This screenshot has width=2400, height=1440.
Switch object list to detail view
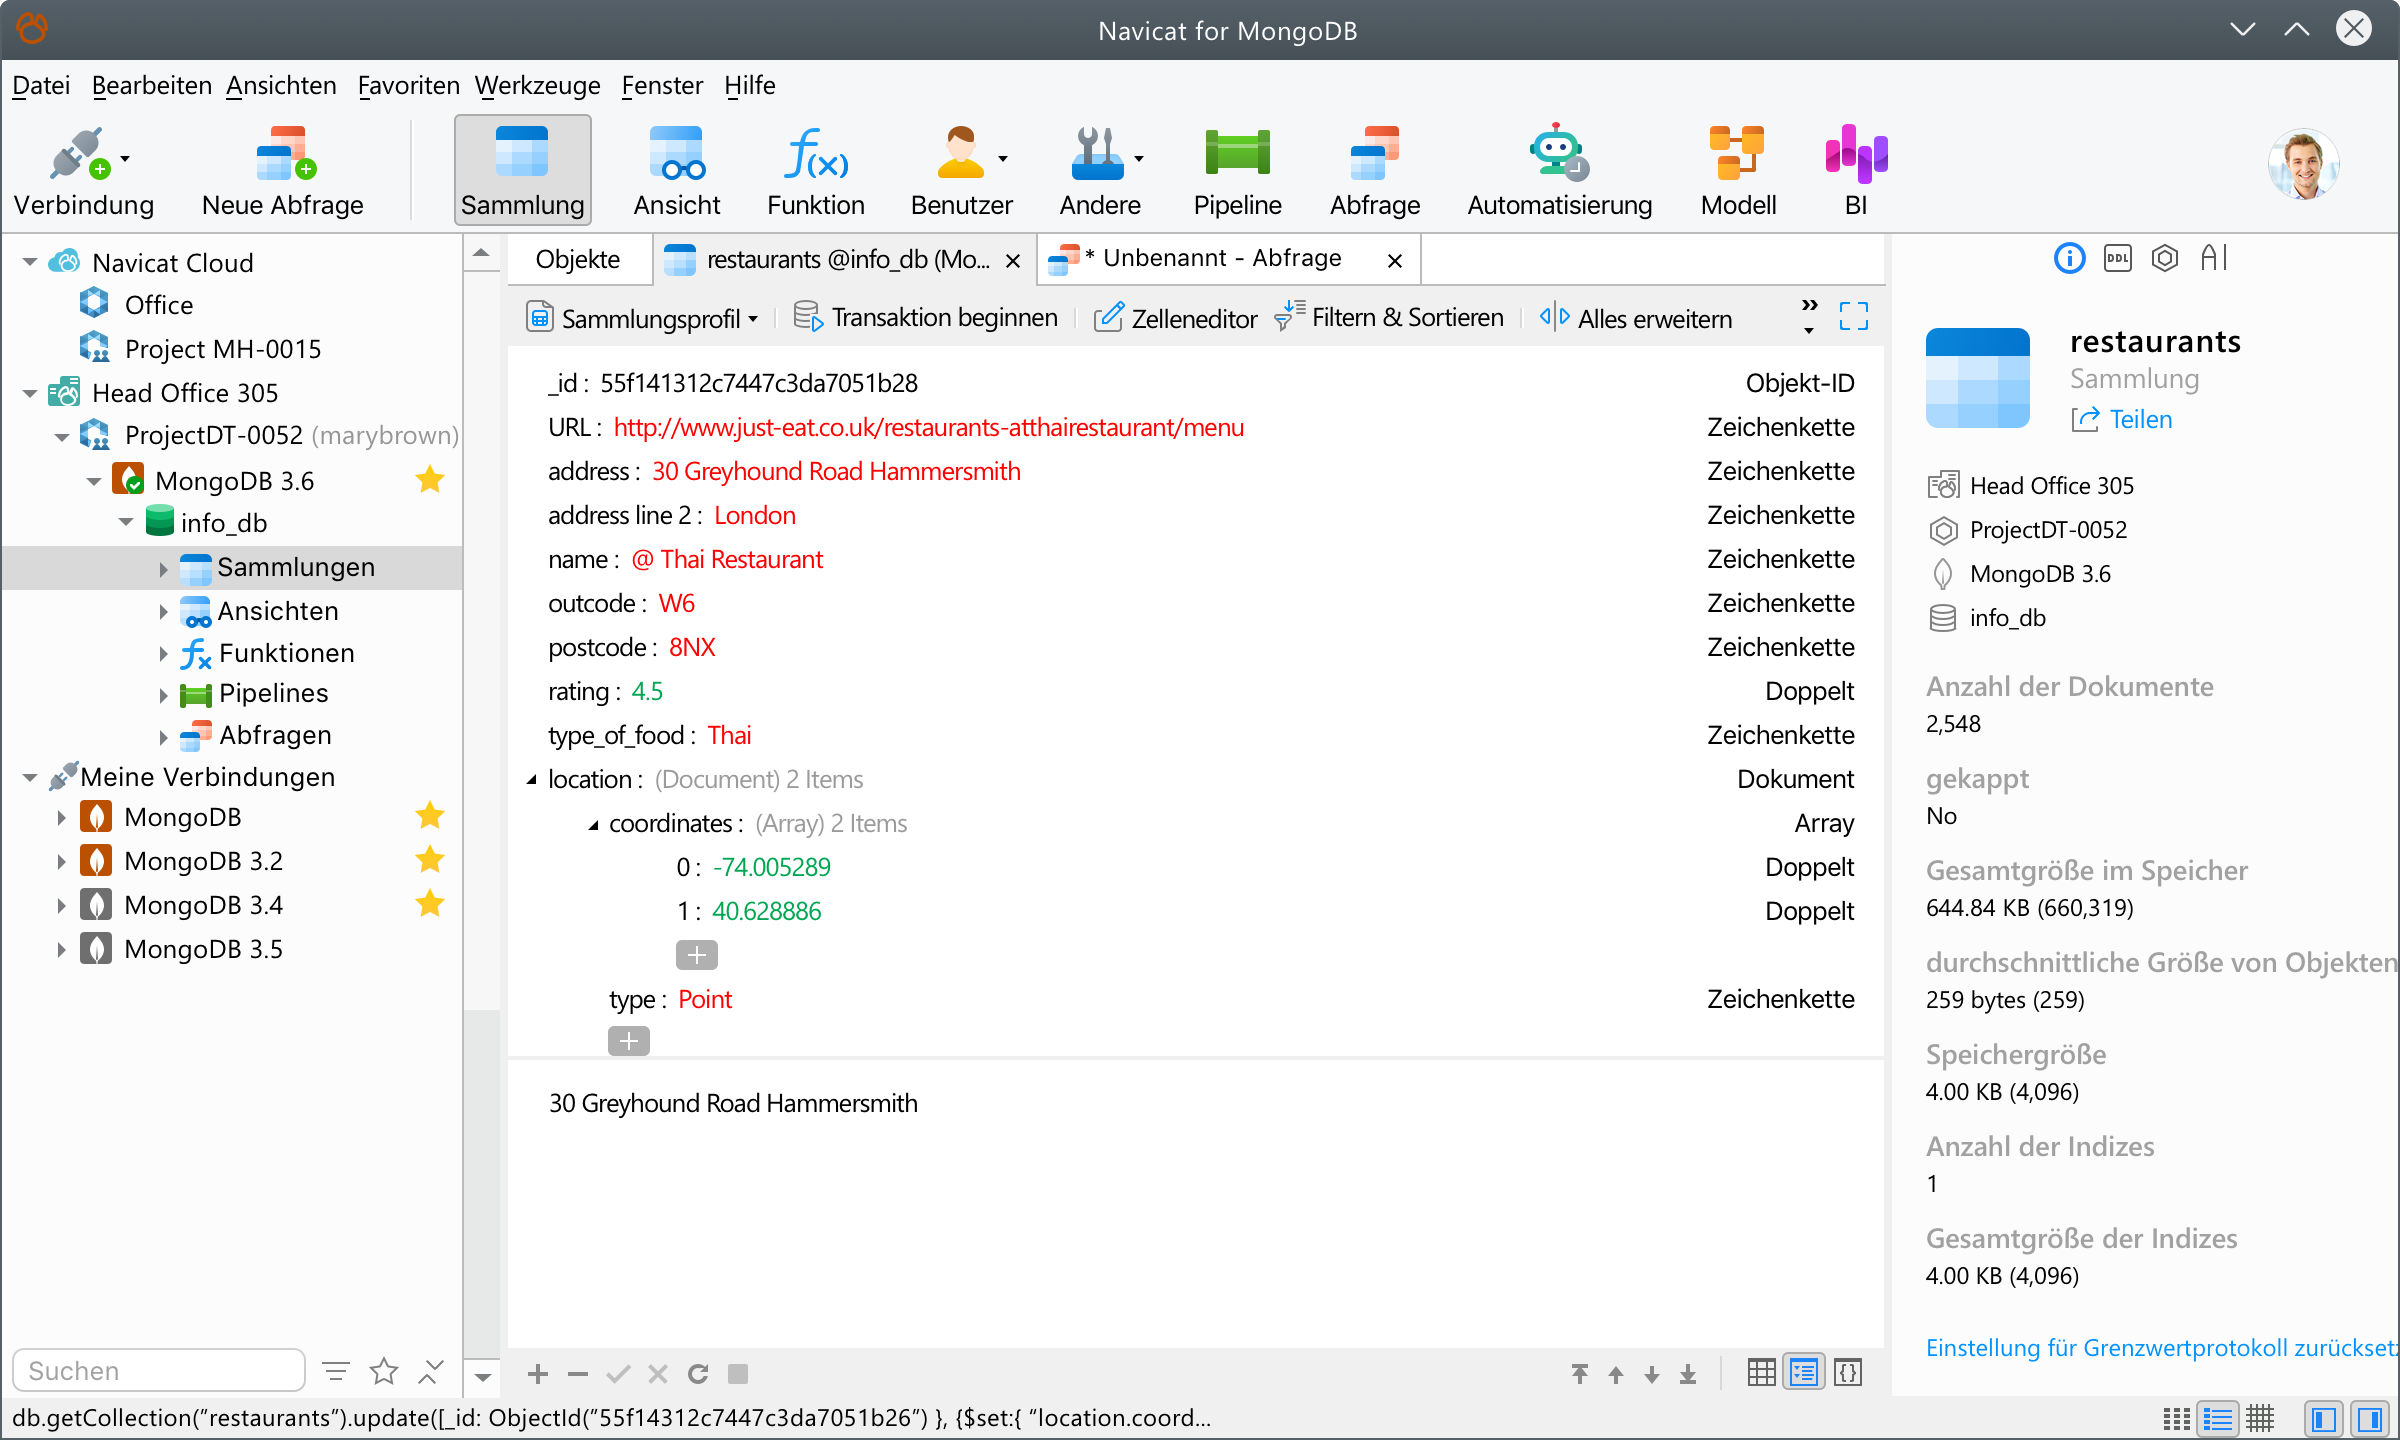(x=2261, y=1419)
